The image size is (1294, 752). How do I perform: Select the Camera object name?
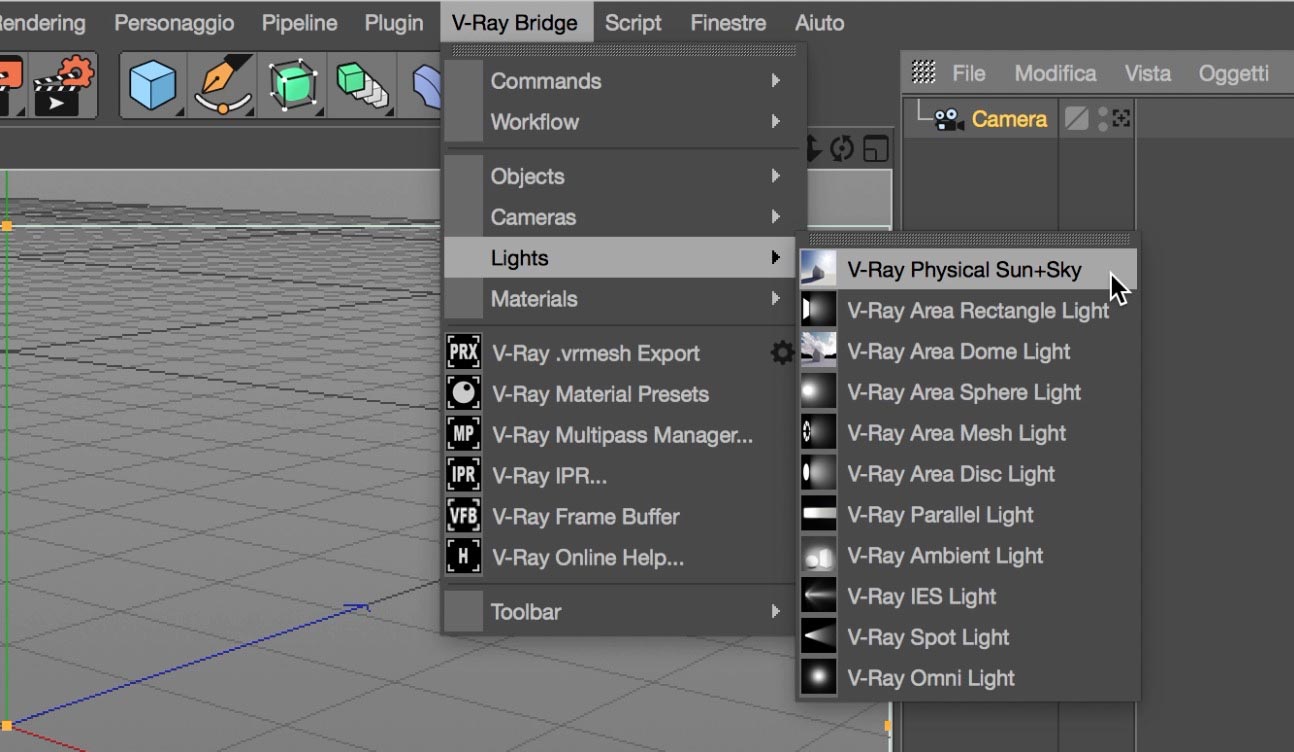coord(1009,119)
